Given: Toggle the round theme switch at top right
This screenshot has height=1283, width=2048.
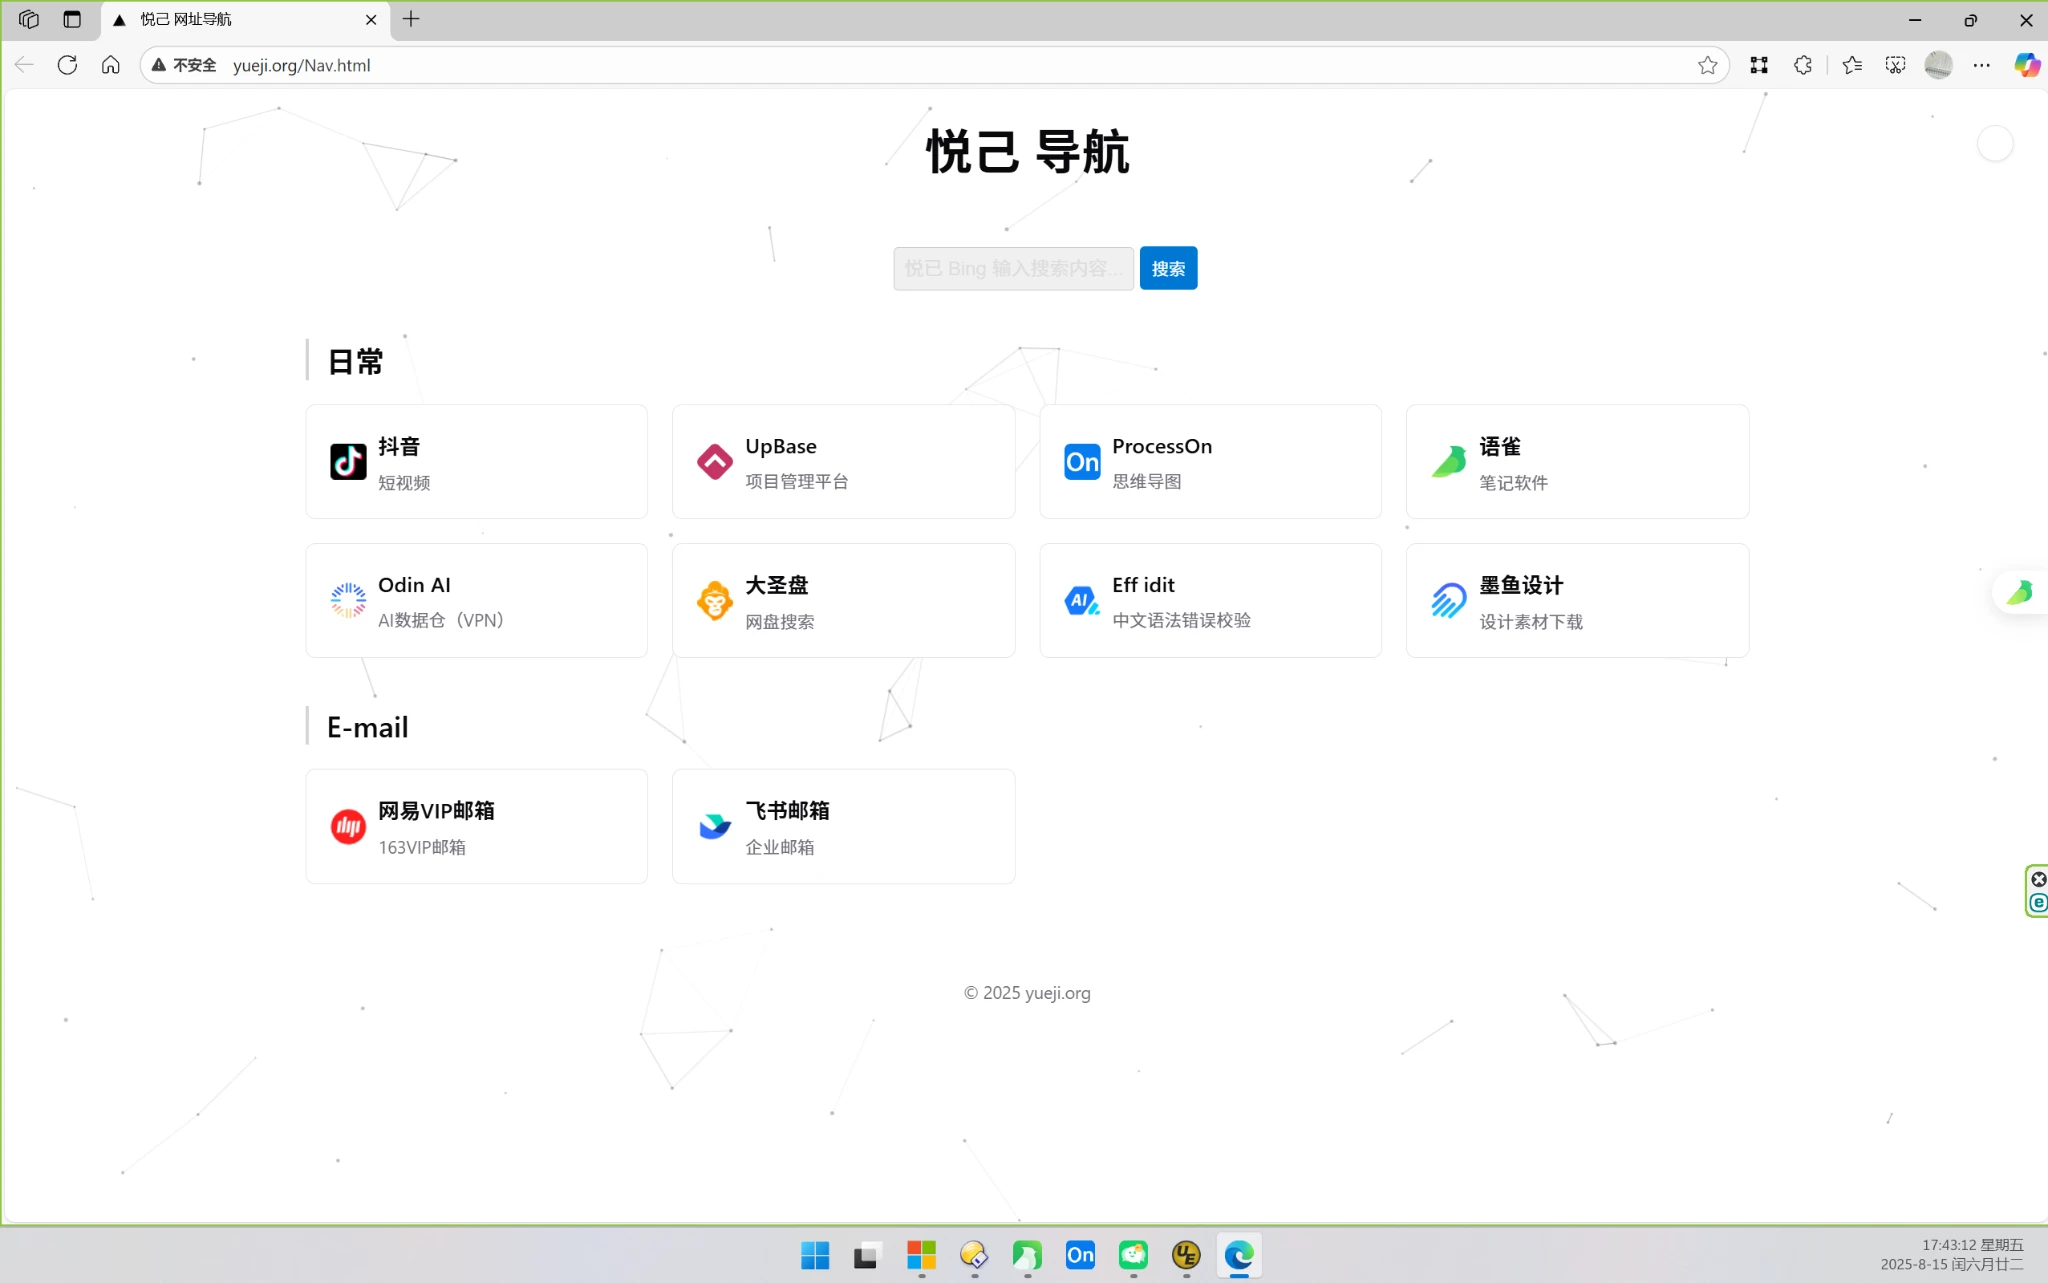Looking at the screenshot, I should click(x=1994, y=144).
